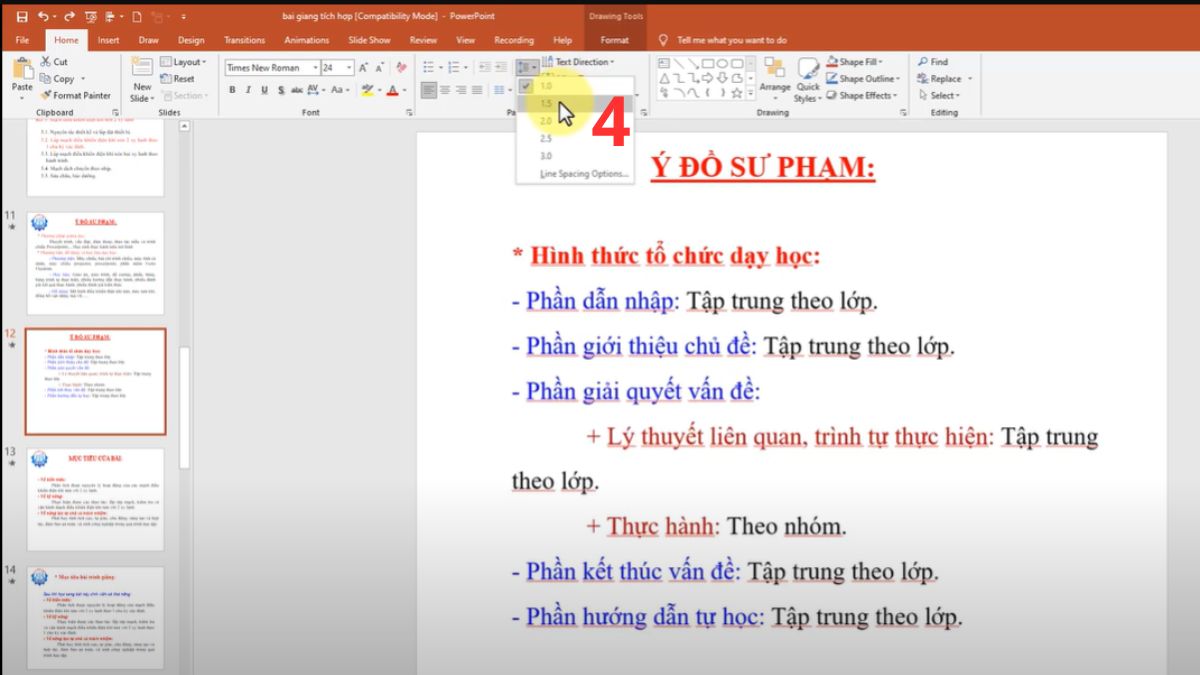Open the Change Case dropdown

[341, 90]
